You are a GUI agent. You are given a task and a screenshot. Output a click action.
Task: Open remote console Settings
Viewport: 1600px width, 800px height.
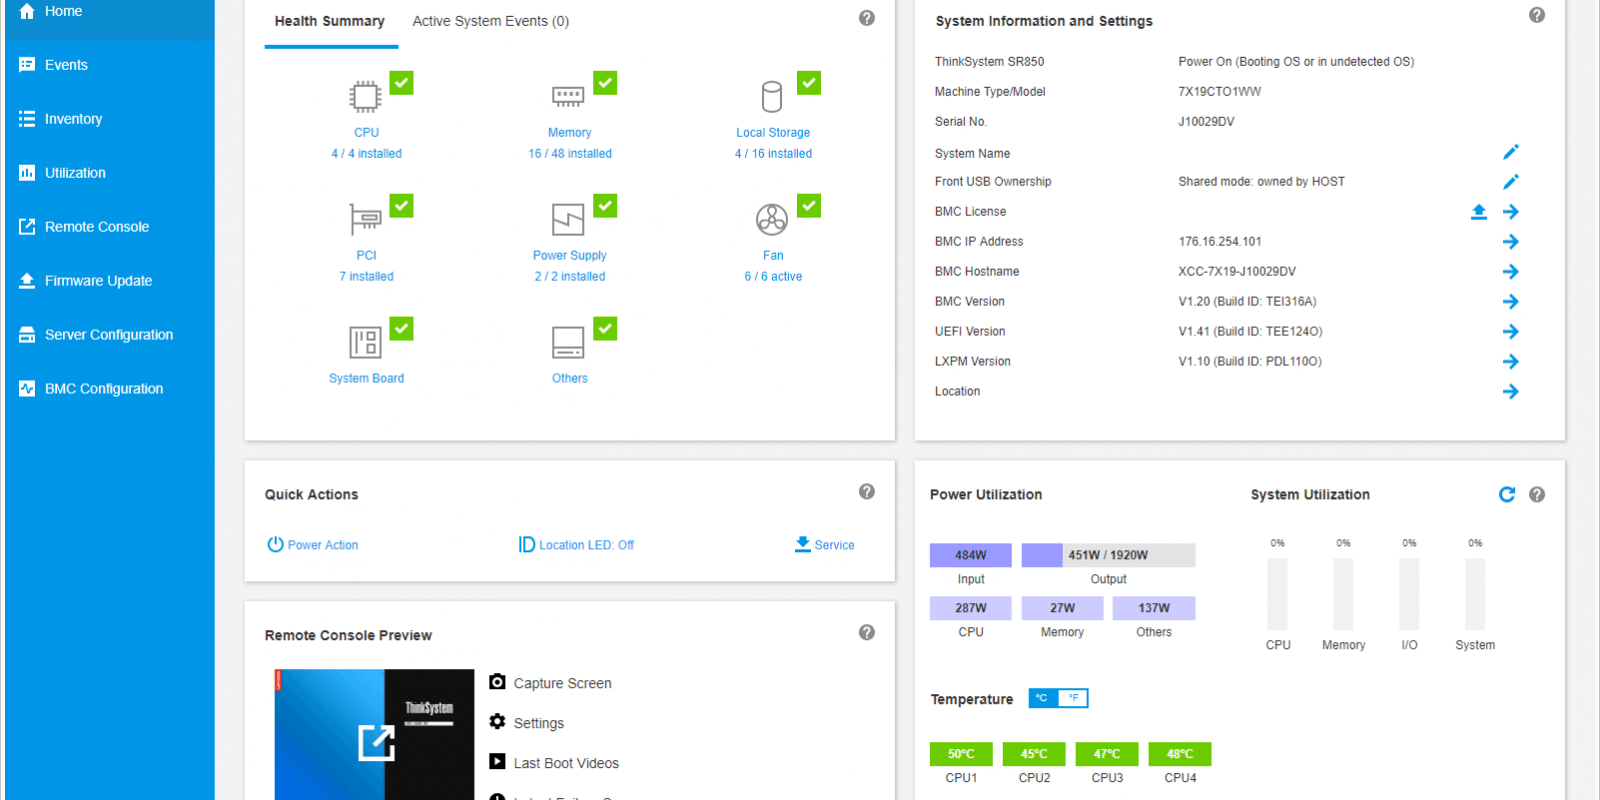click(x=527, y=723)
